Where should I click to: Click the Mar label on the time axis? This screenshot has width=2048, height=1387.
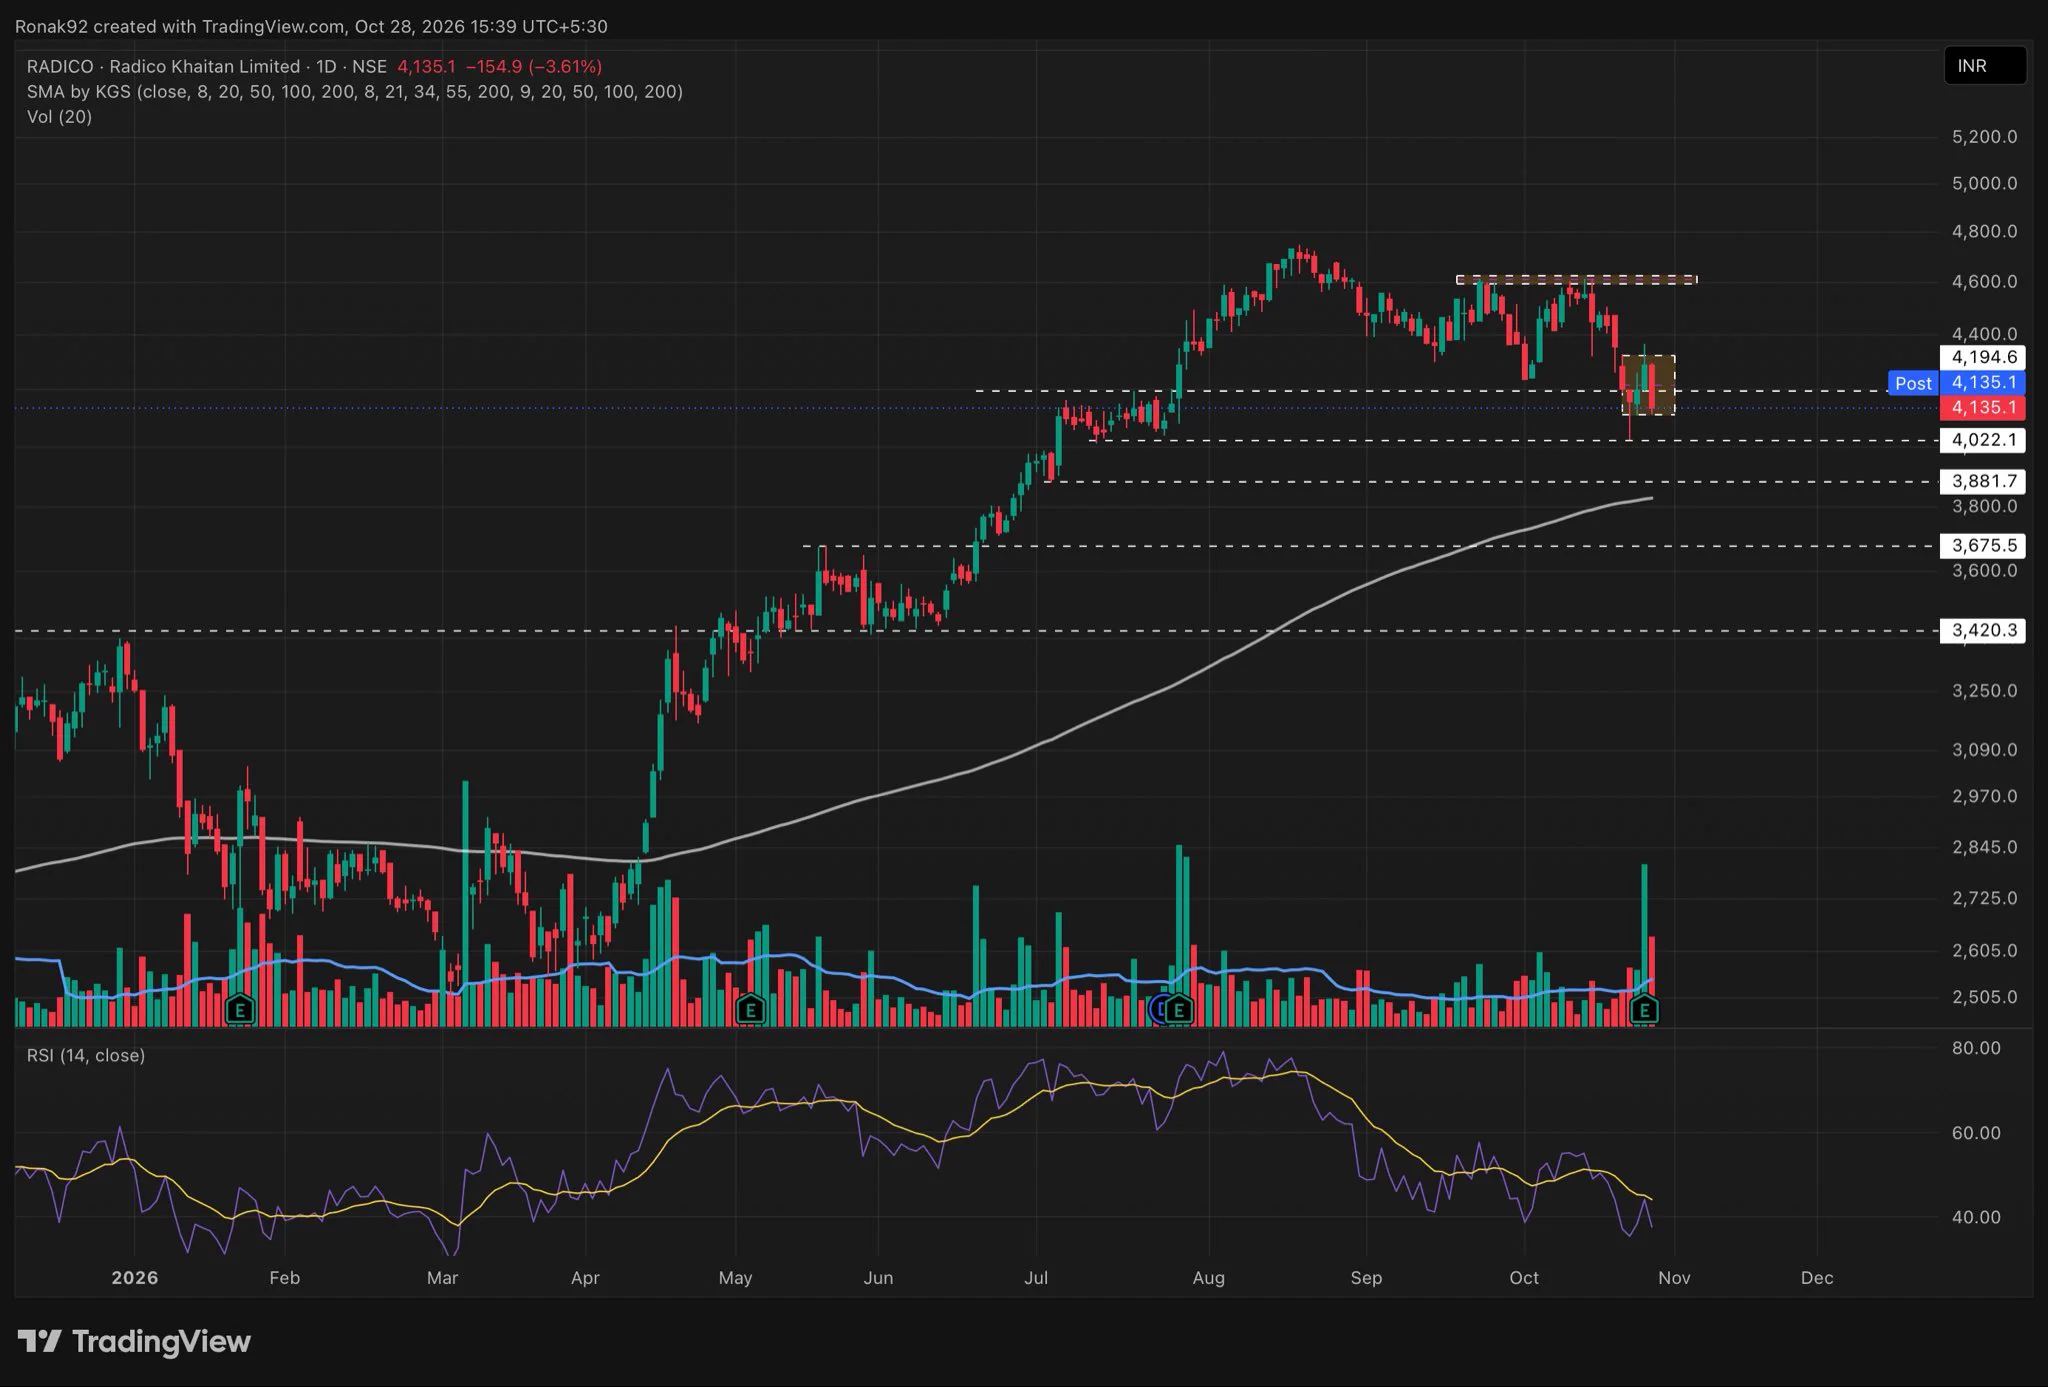click(x=442, y=1278)
